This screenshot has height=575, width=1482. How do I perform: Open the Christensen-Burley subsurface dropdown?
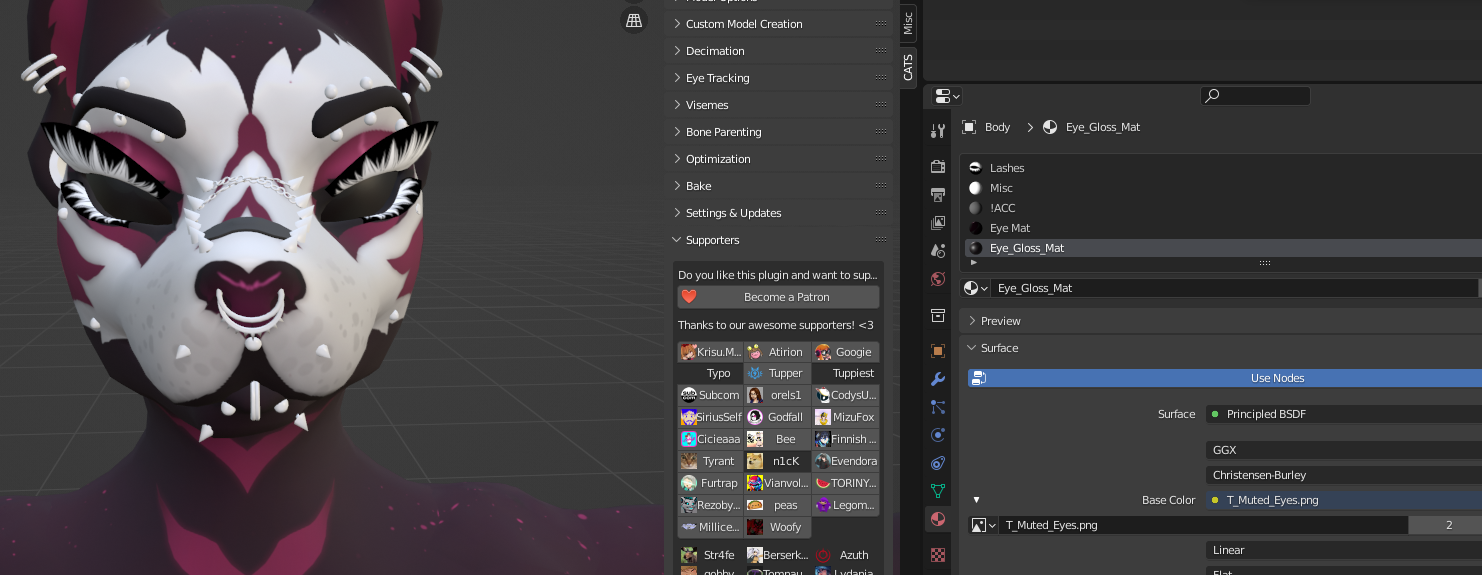1344,475
